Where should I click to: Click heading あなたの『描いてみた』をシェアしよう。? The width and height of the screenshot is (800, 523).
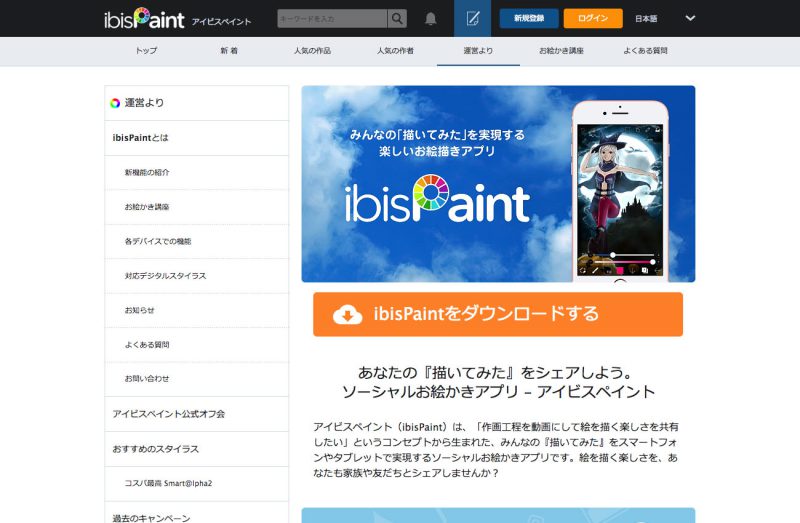click(x=495, y=372)
